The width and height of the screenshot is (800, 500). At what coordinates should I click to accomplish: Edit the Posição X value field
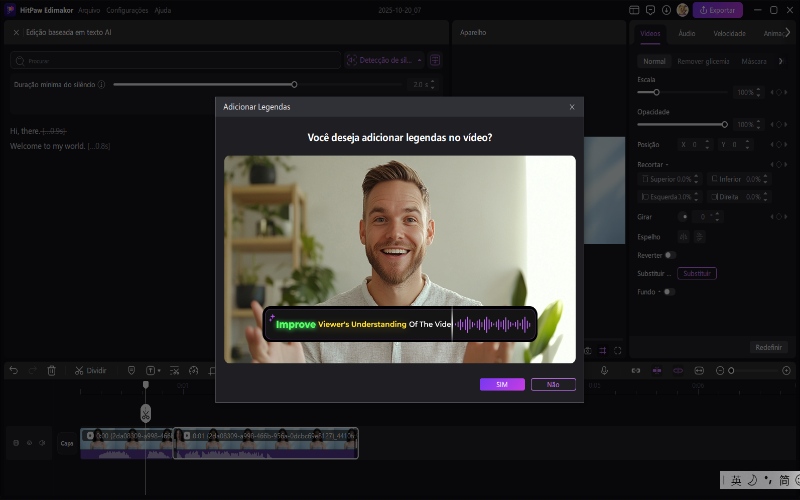pyautogui.click(x=694, y=145)
